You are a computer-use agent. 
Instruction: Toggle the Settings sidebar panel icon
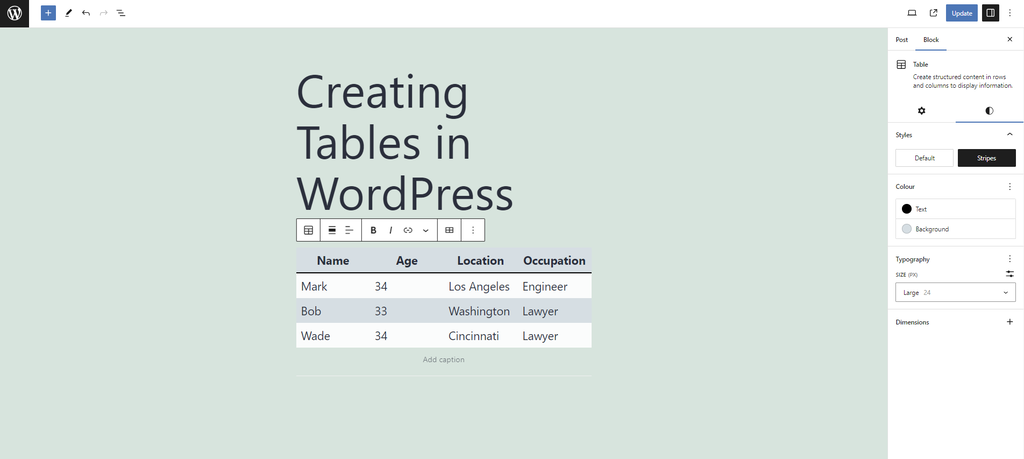point(991,13)
